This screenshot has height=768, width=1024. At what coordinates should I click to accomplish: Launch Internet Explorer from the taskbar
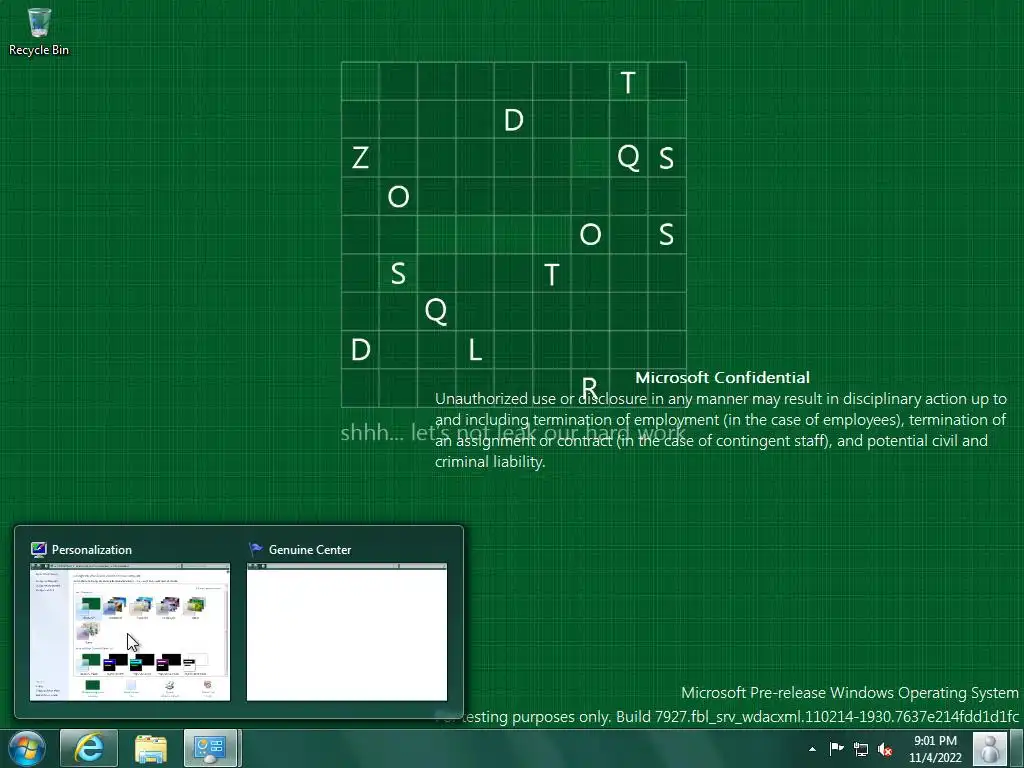tap(89, 748)
